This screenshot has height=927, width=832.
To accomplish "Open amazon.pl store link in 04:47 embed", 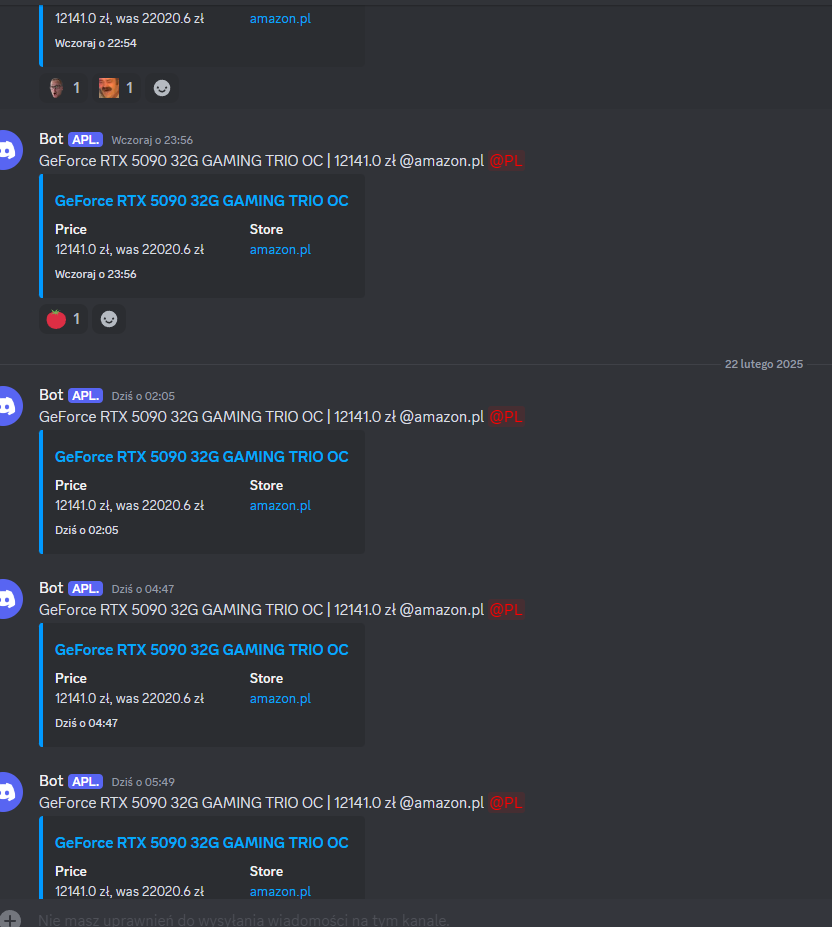I will [x=280, y=699].
